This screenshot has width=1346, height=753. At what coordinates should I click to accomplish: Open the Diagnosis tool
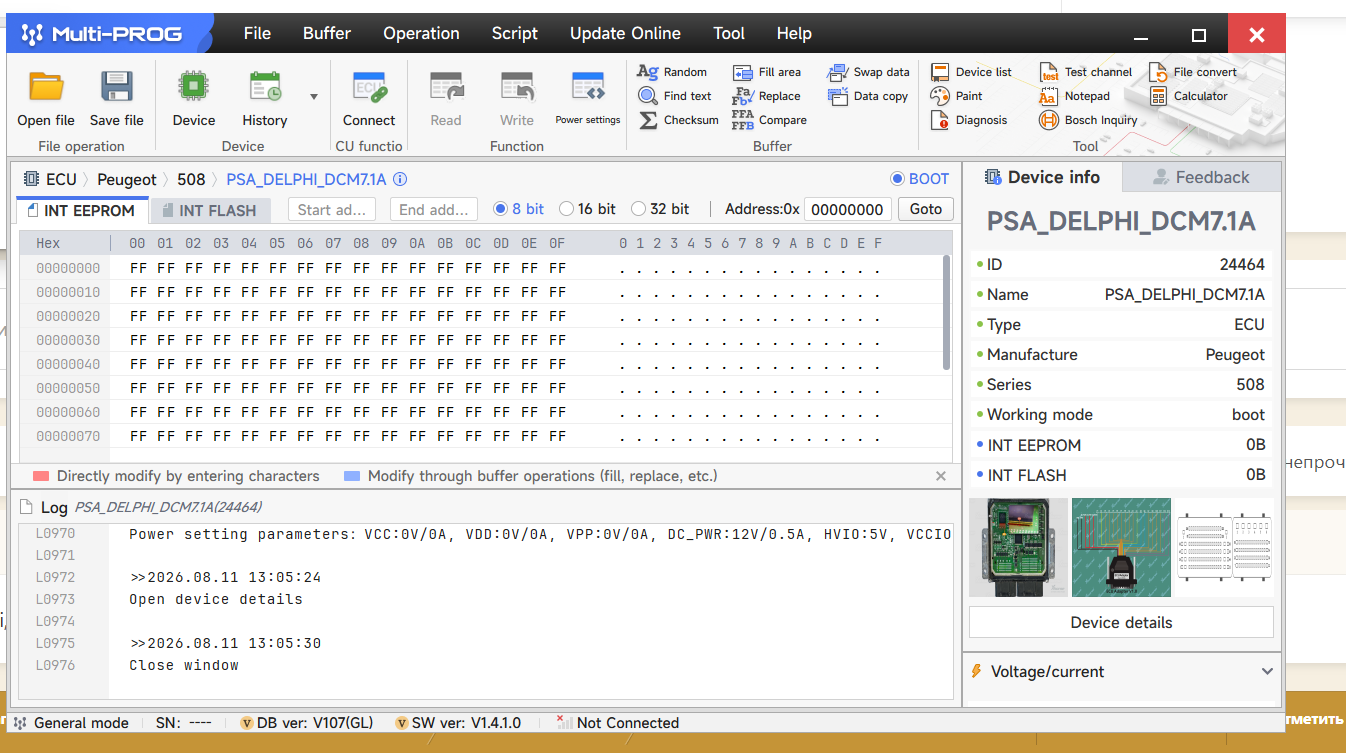[969, 120]
